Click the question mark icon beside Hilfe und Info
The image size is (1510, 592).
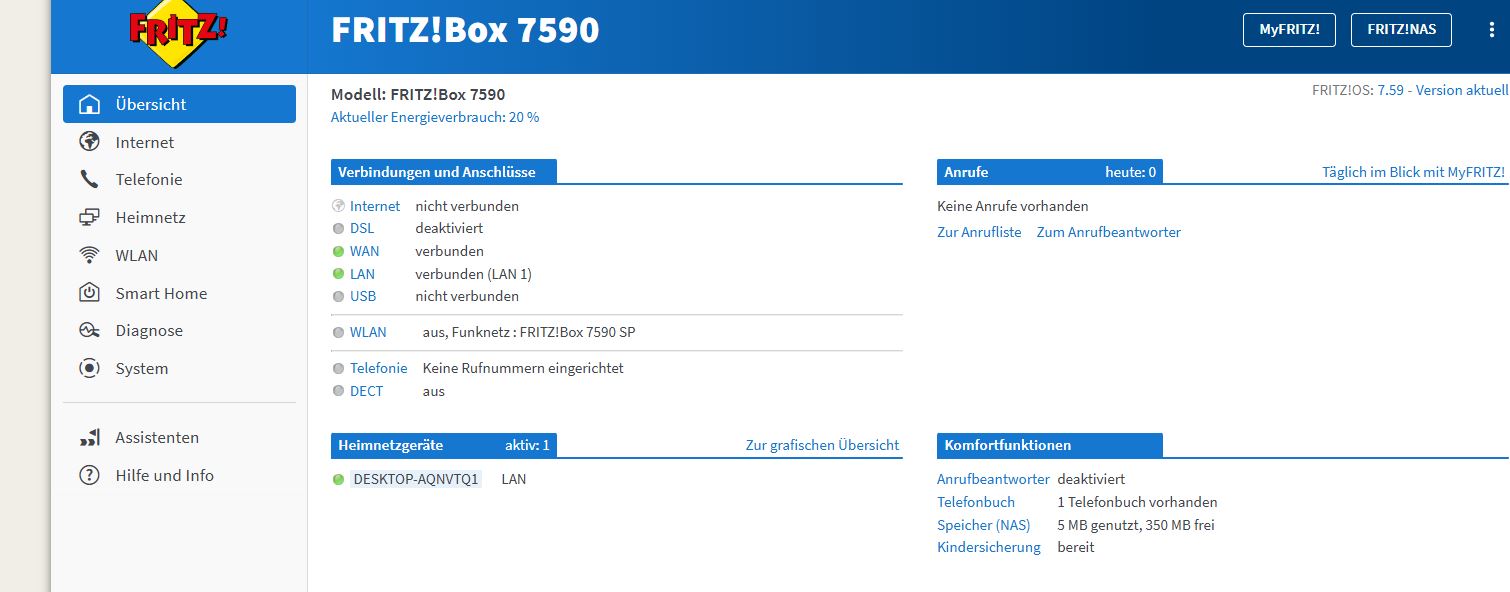(x=90, y=475)
